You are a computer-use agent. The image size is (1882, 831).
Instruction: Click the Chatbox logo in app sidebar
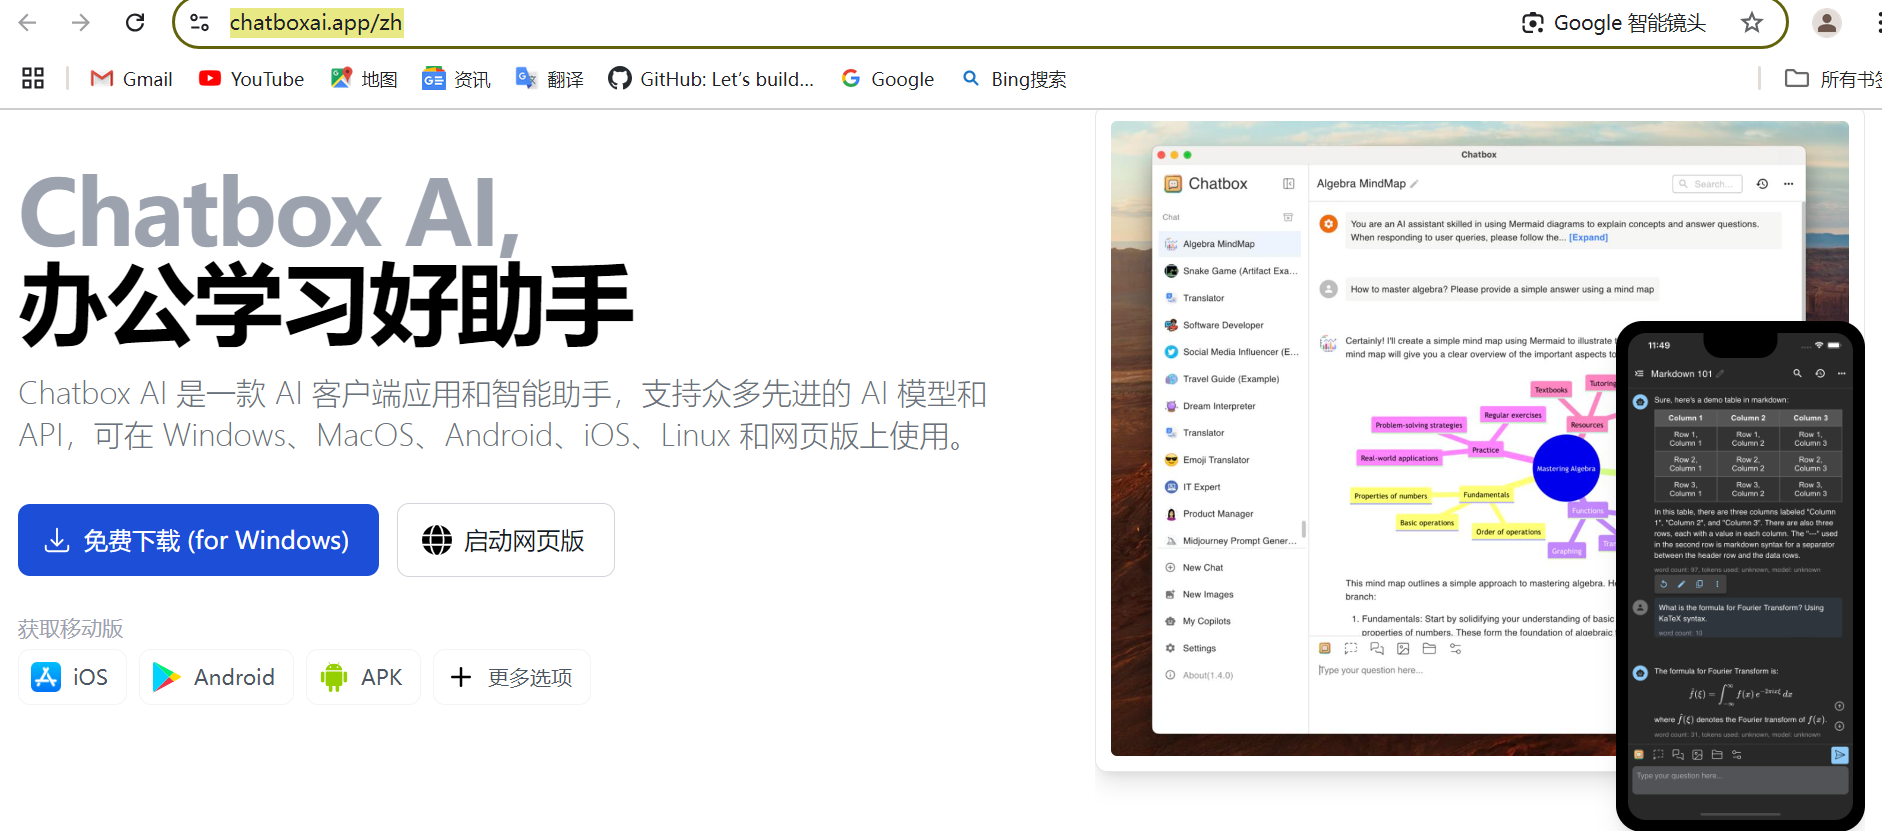point(1173,184)
